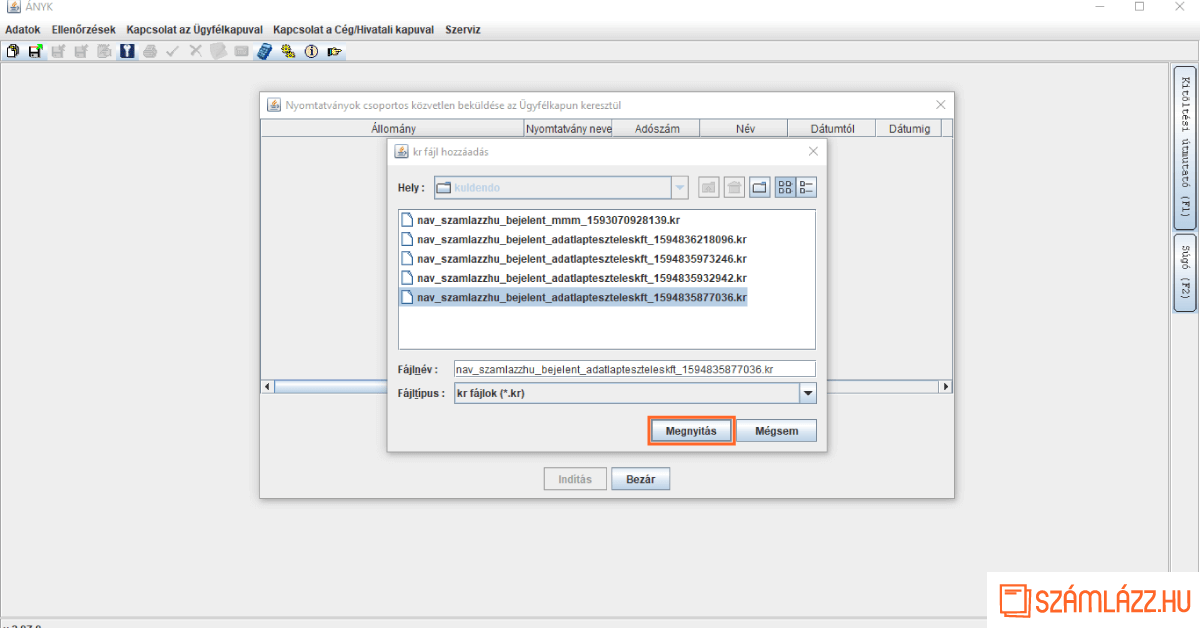Screen dimensions: 1200x628
Task: Click the floppy disk open-form toolbar icon
Action: [35, 51]
